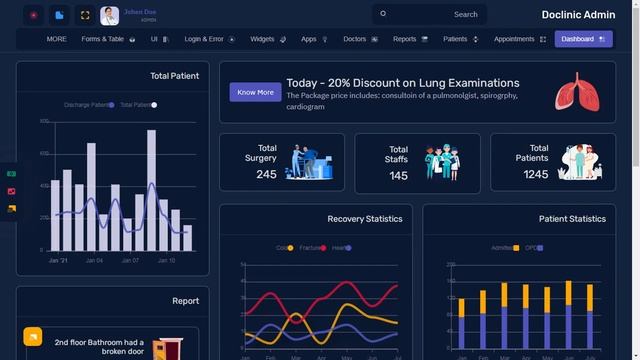Click the grid icon next to Appointments
The height and width of the screenshot is (360, 640).
click(543, 40)
